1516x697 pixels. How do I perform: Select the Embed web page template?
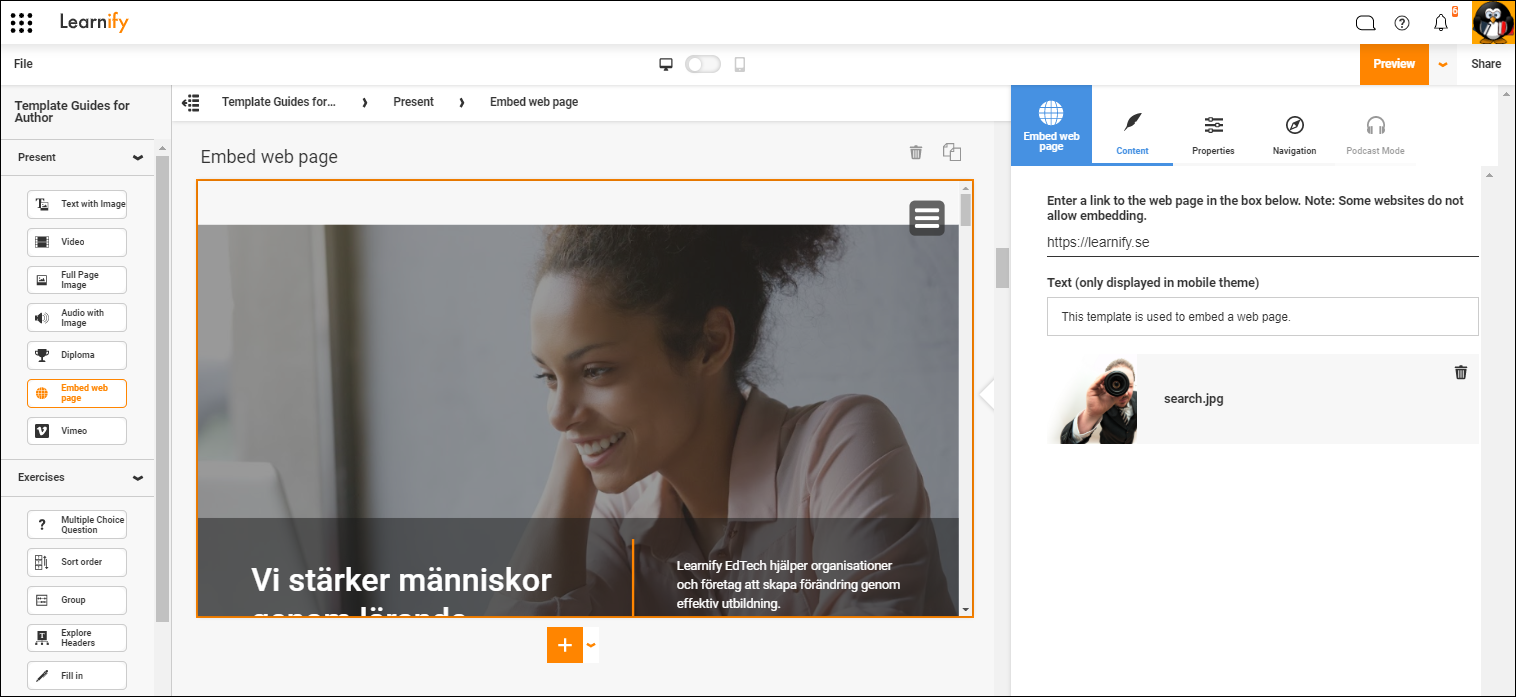click(x=77, y=393)
